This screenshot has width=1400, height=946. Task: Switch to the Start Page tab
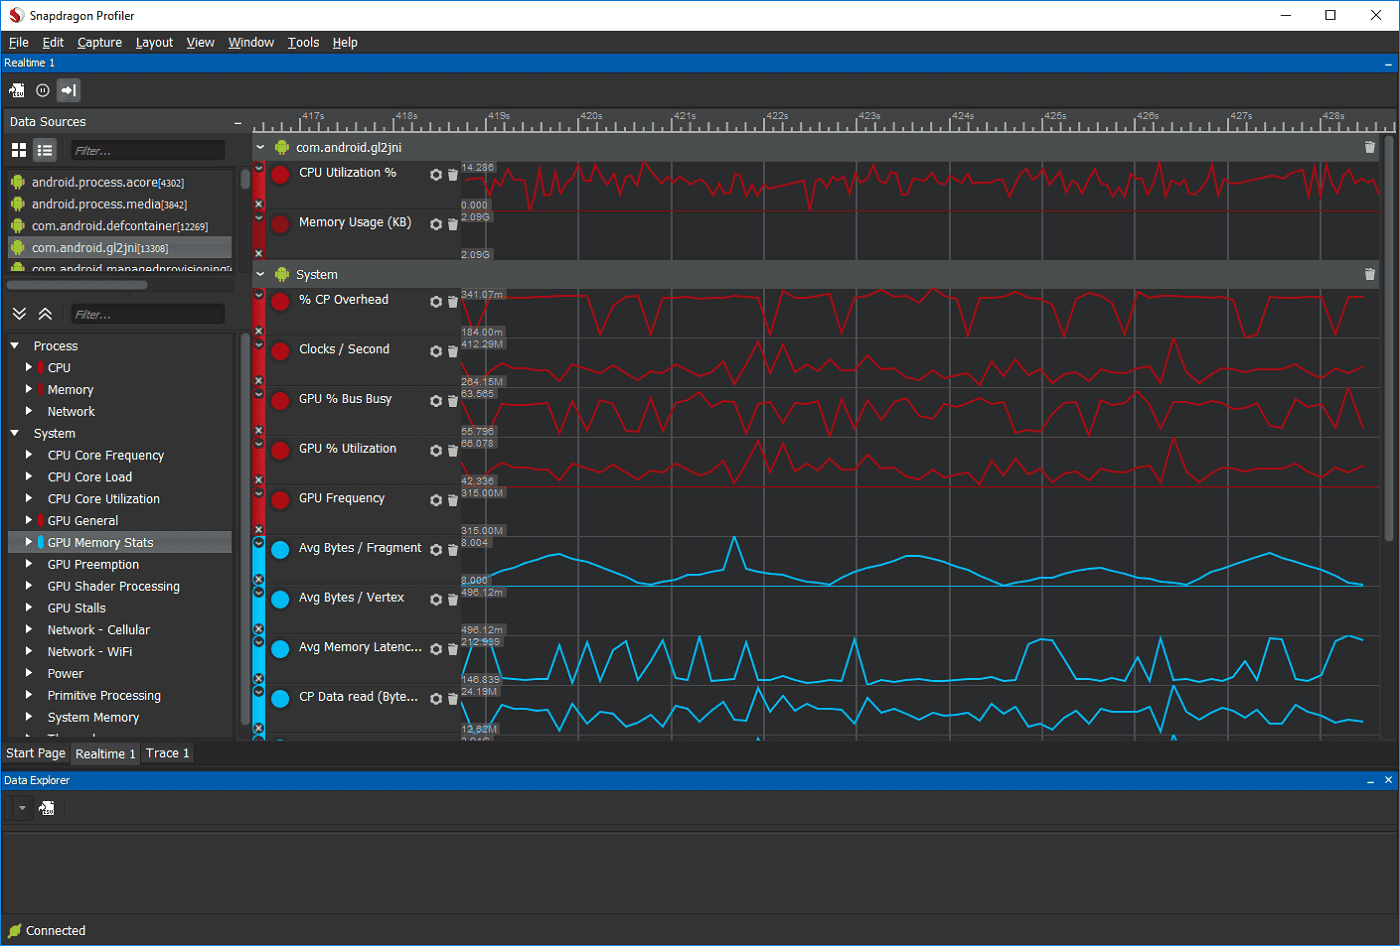(35, 753)
